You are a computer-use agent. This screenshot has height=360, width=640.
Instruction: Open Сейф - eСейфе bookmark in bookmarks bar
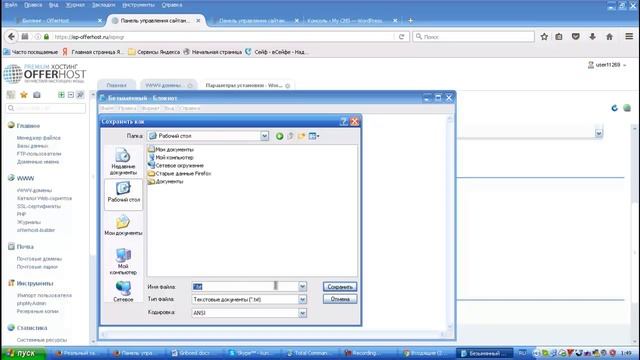[277, 52]
